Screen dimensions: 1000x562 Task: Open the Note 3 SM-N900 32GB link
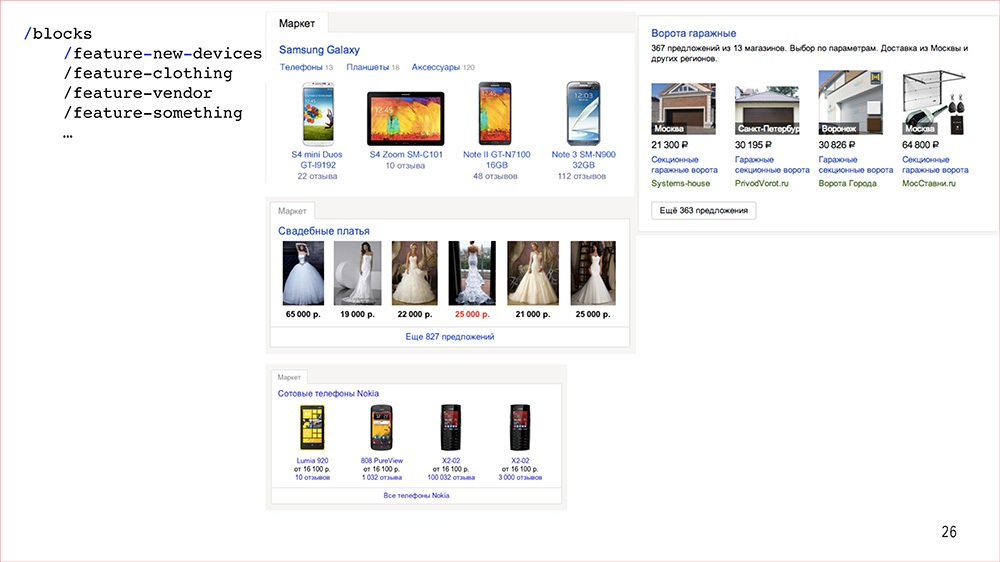click(583, 159)
